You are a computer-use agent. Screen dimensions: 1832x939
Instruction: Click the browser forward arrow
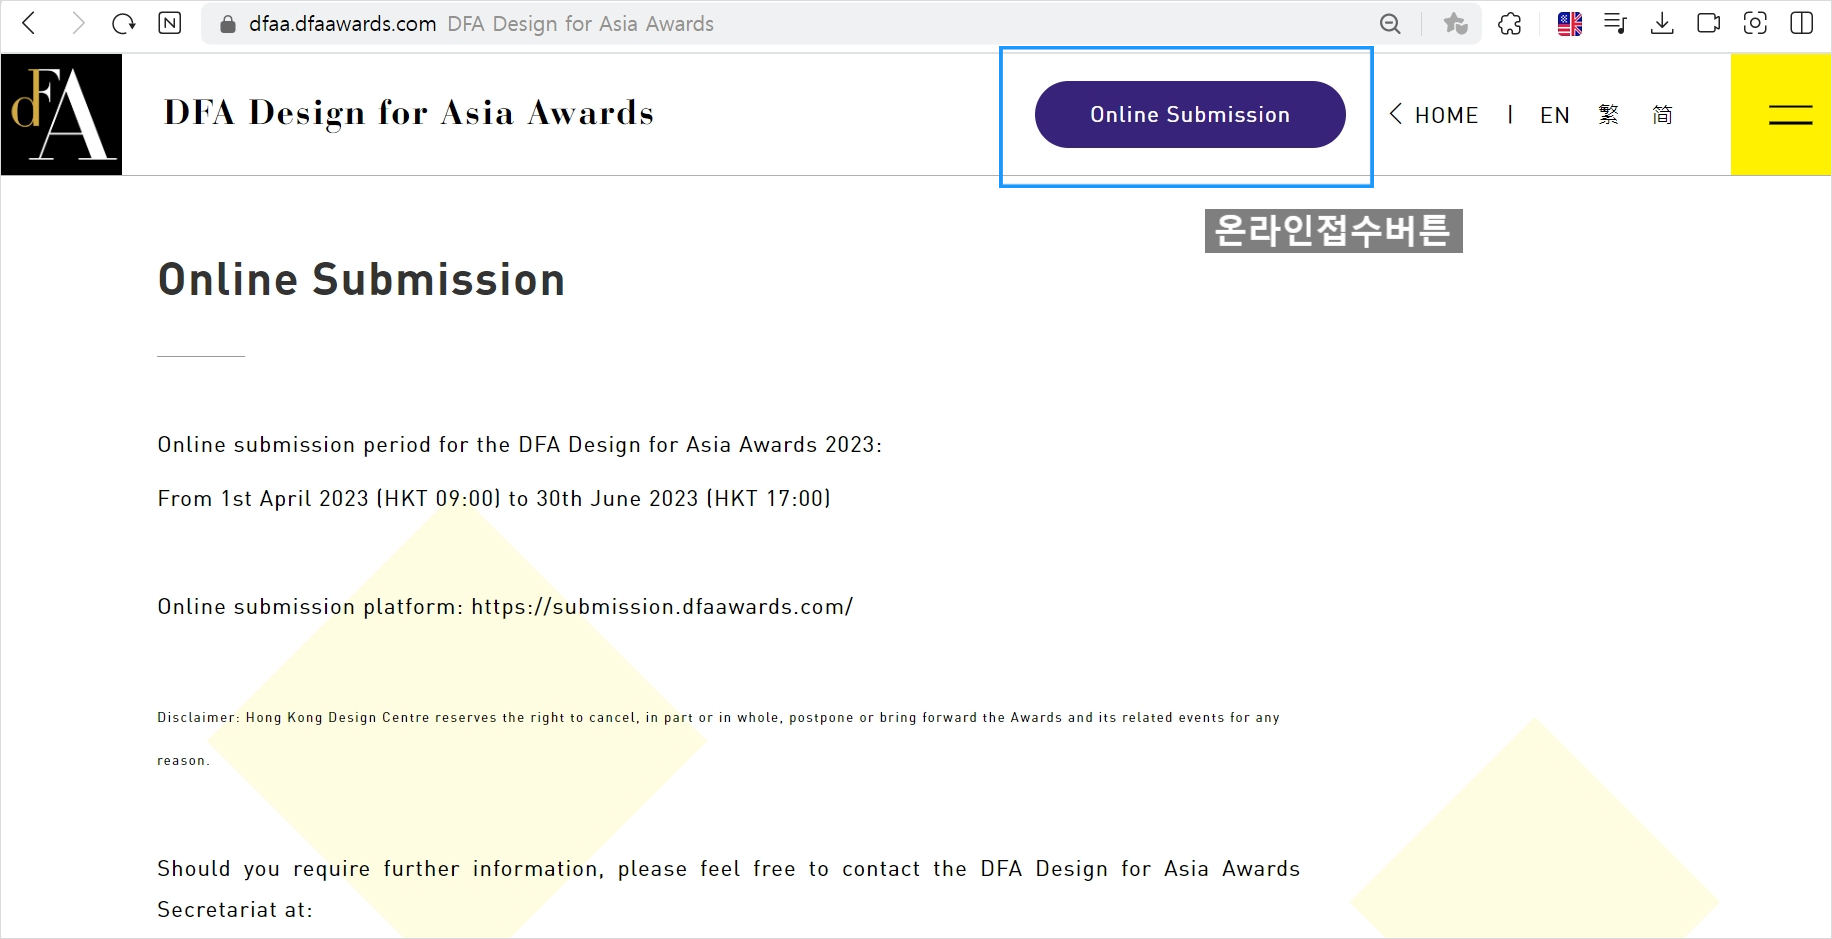pos(77,23)
